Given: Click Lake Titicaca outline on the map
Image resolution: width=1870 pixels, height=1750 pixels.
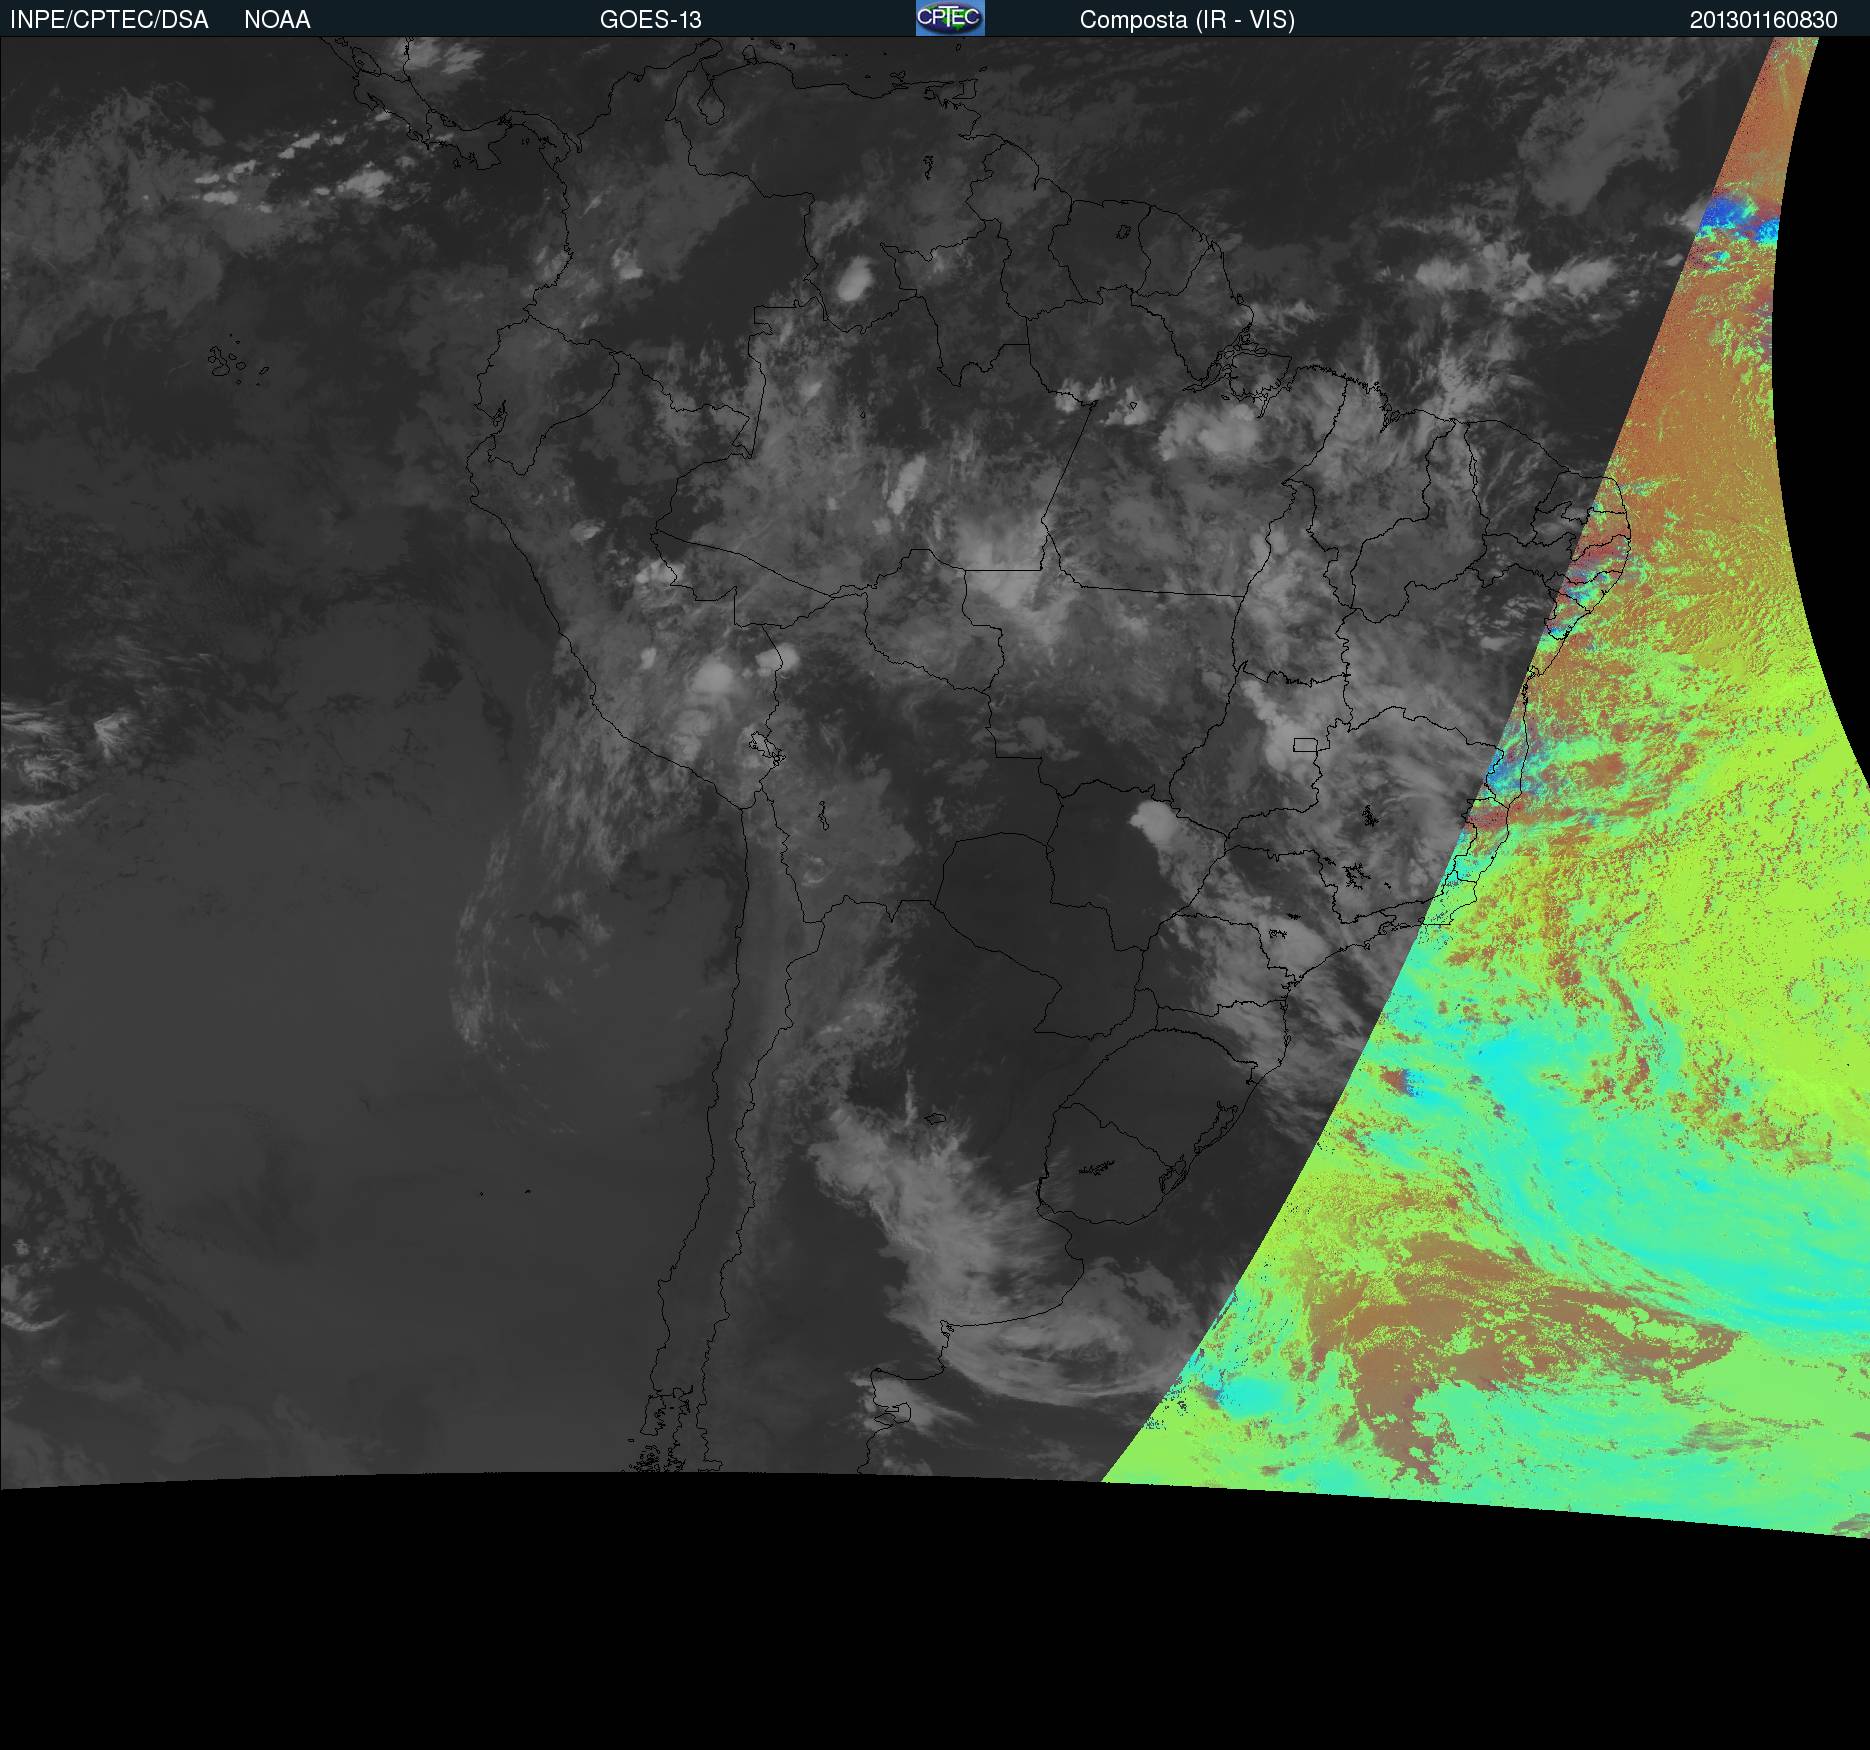Looking at the screenshot, I should [x=763, y=746].
